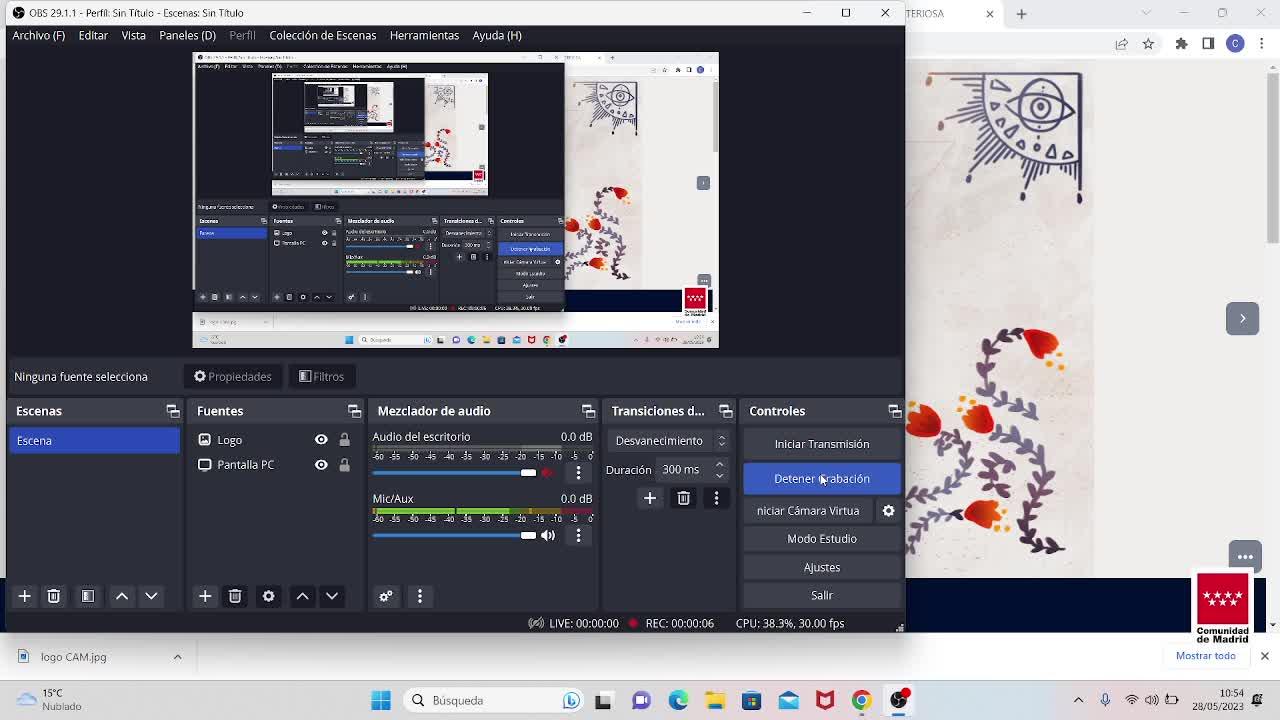Open Audio del escritorio options menu
Viewport: 1280px width, 720px height.
578,473
